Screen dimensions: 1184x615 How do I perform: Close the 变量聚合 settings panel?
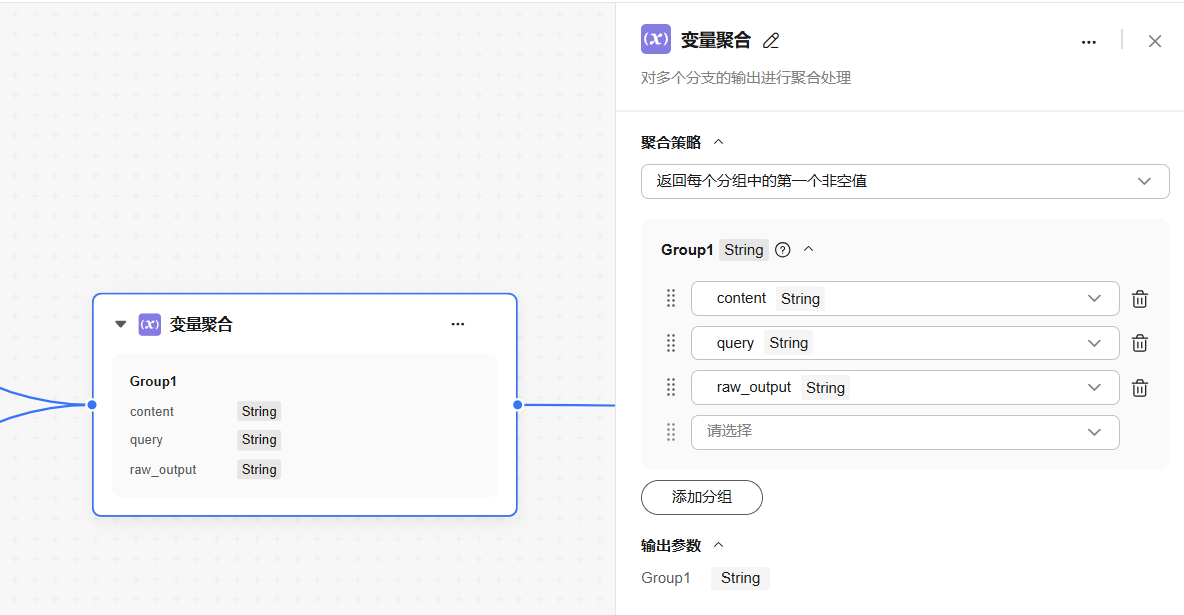pyautogui.click(x=1155, y=41)
